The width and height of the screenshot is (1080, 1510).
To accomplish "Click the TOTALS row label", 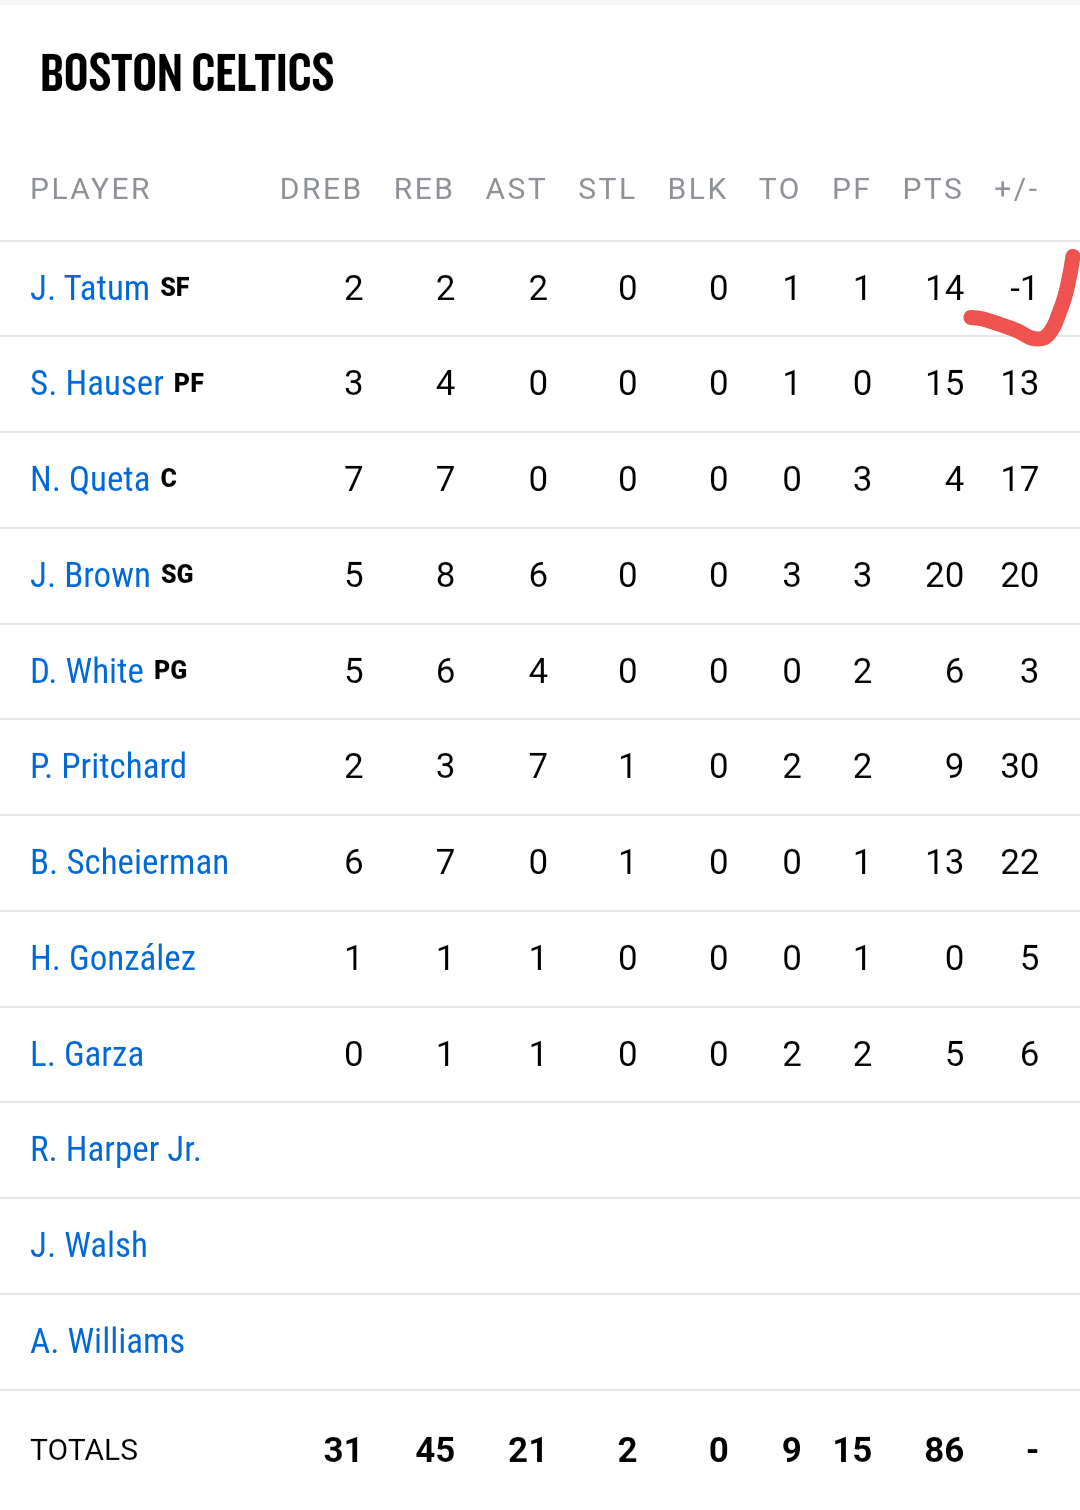I will pos(84,1450).
